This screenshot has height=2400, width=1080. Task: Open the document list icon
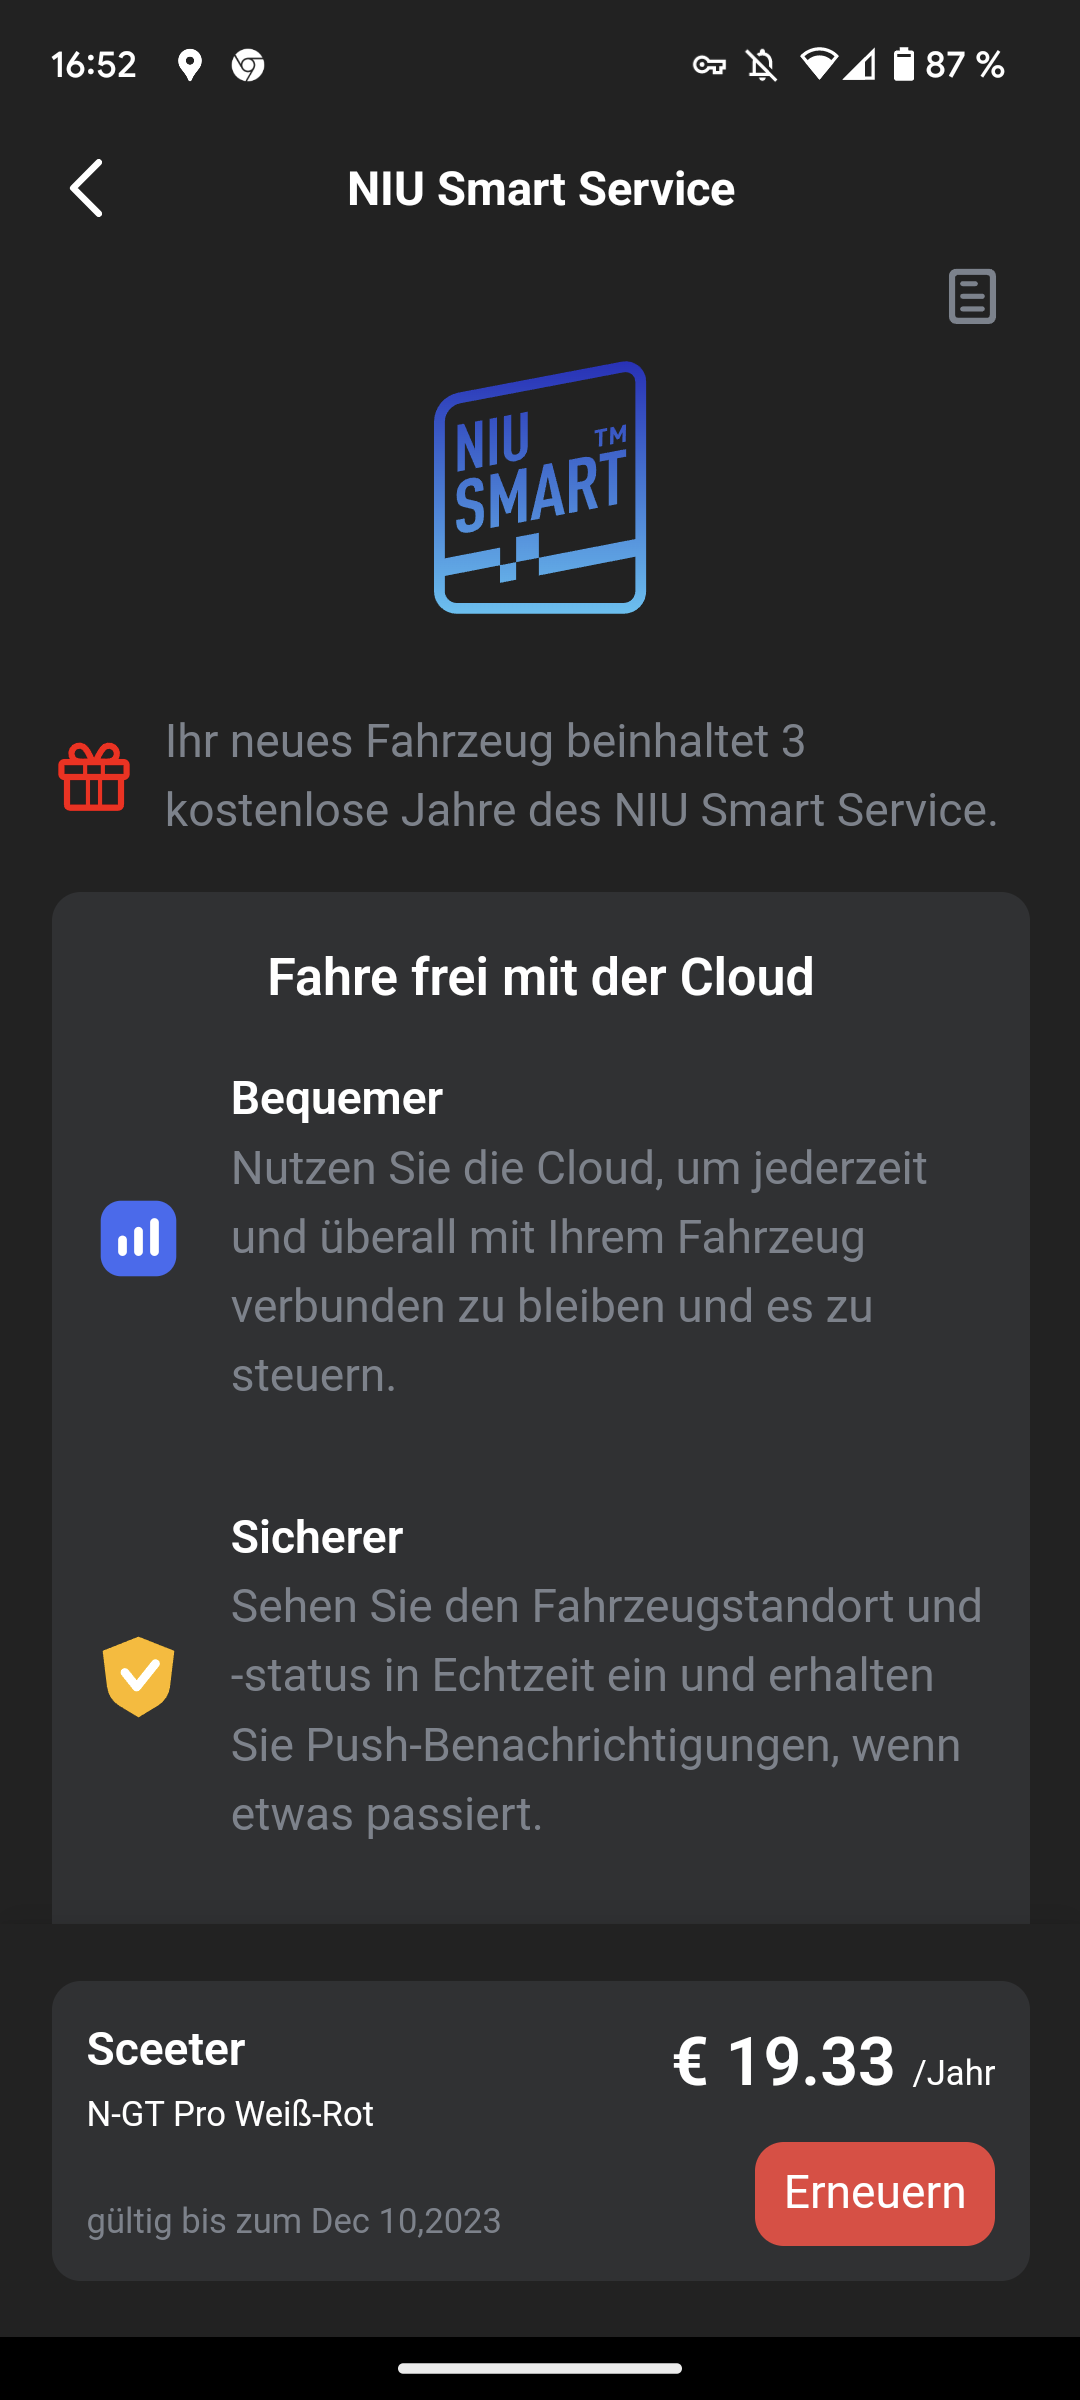click(x=972, y=296)
